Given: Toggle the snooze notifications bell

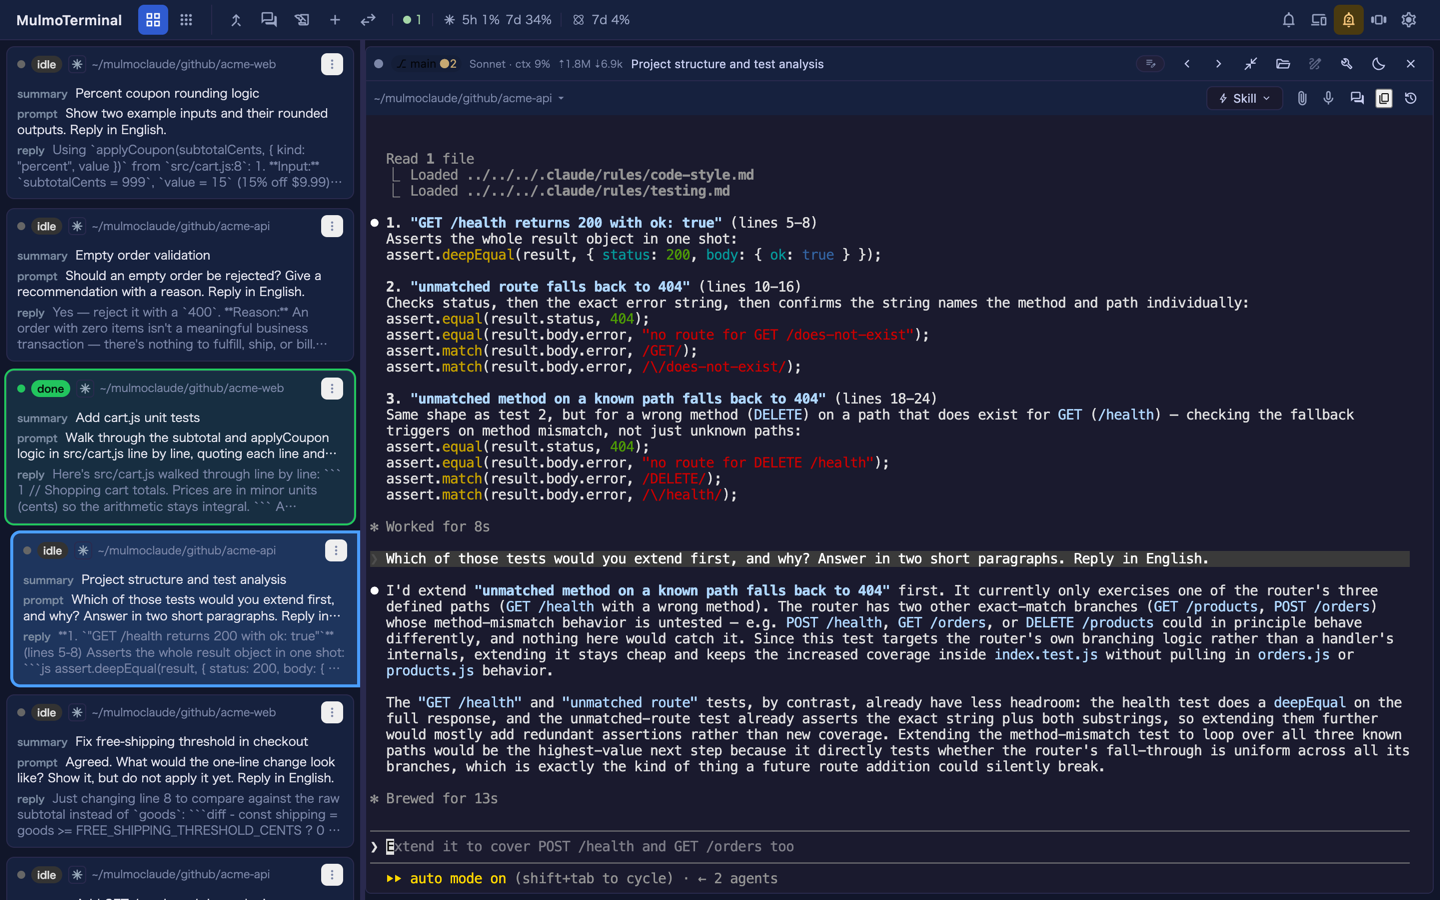Looking at the screenshot, I should point(1349,20).
